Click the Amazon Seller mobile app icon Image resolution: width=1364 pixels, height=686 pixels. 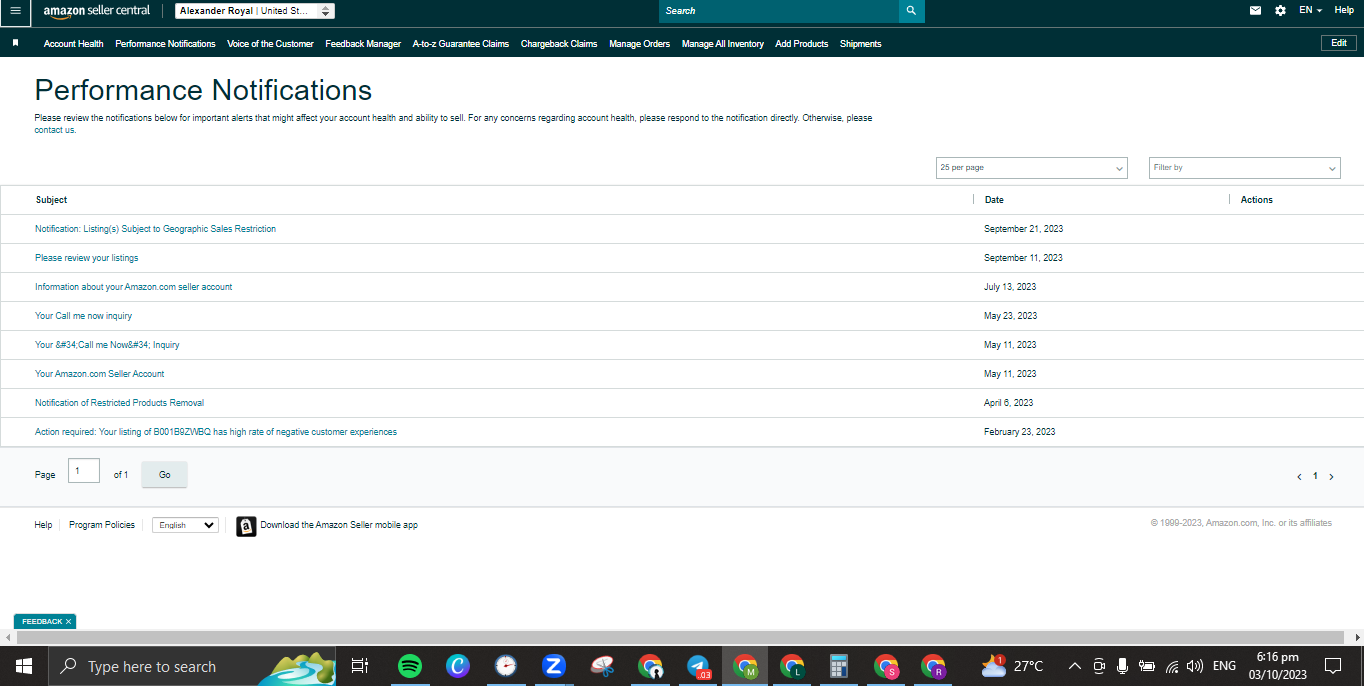246,526
